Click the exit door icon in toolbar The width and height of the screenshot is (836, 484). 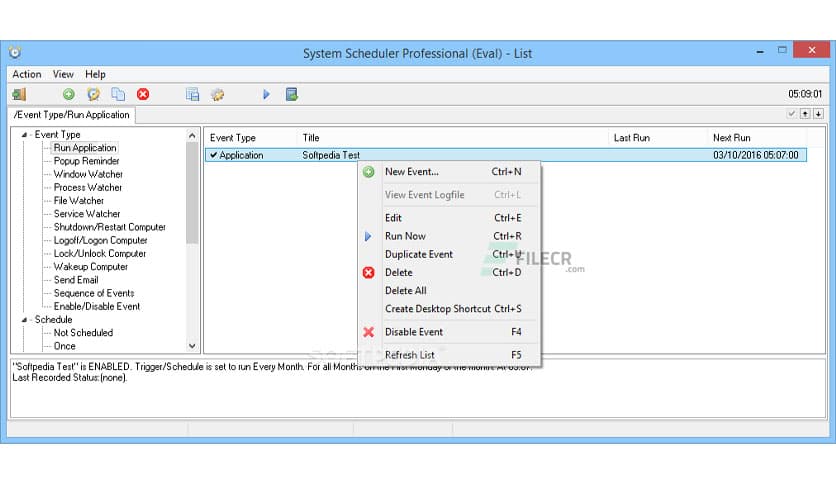(x=19, y=94)
